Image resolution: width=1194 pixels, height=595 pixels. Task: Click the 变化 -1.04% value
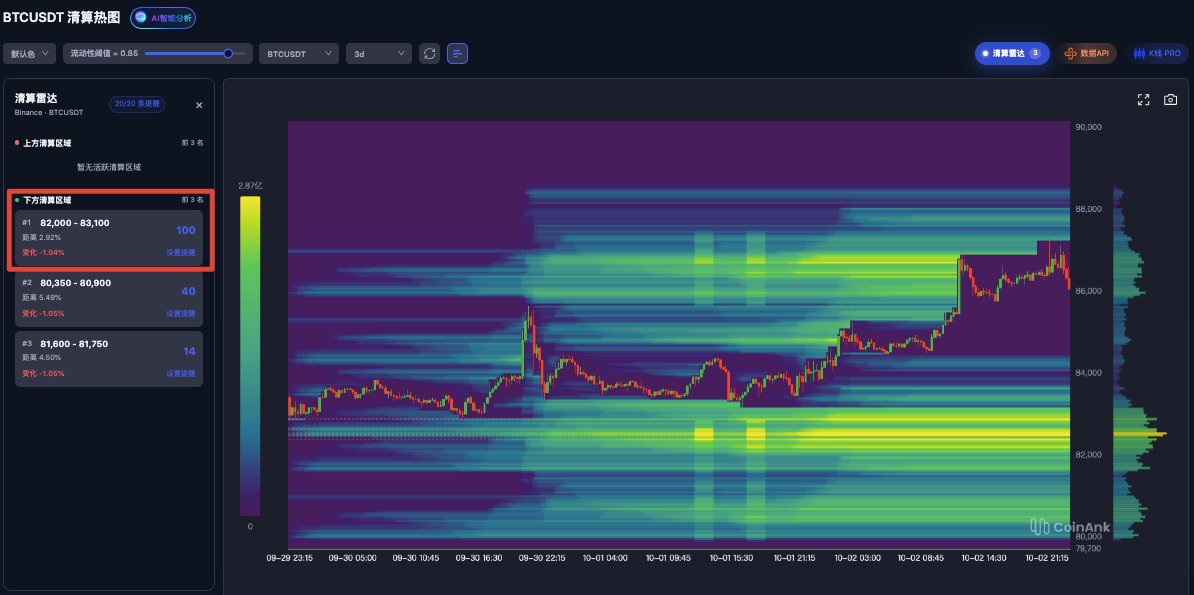click(43, 252)
